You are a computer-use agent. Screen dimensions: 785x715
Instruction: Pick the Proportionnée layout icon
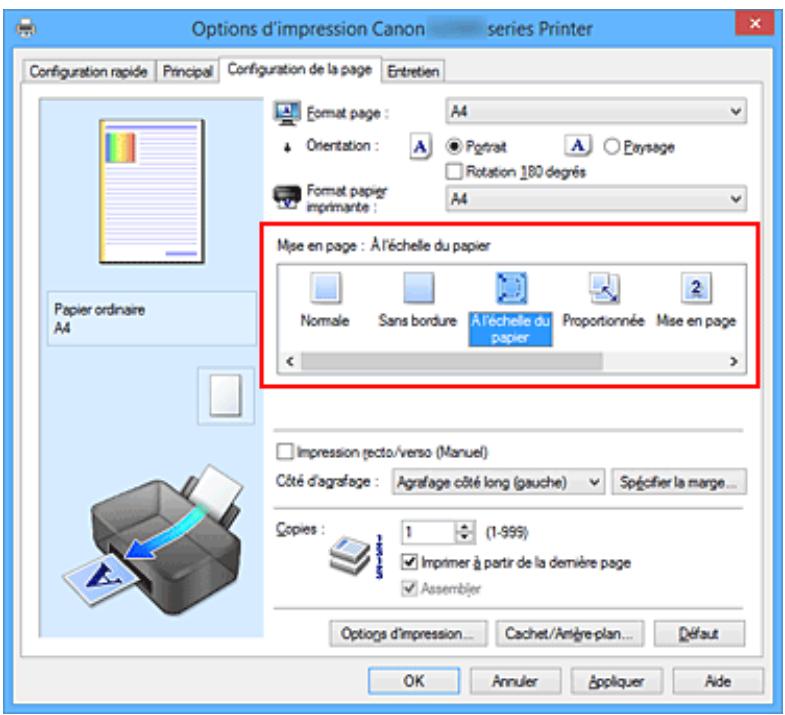604,288
